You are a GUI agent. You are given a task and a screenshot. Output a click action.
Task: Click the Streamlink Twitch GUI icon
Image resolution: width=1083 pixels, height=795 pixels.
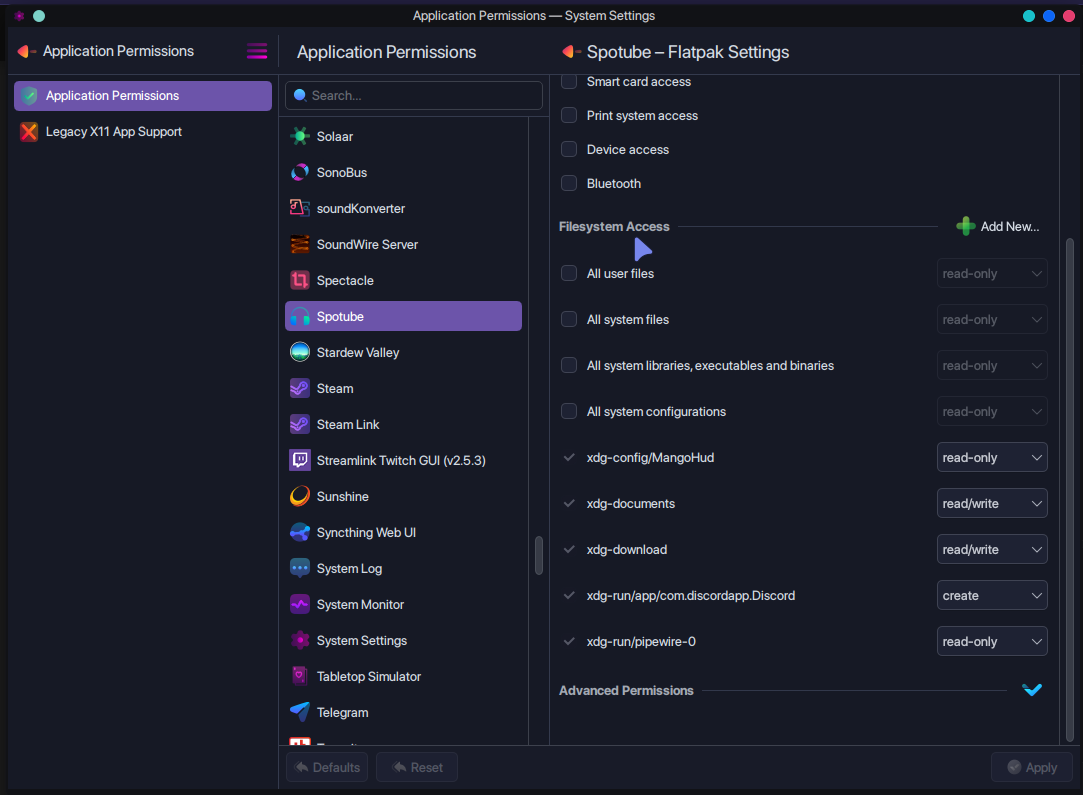tap(300, 460)
